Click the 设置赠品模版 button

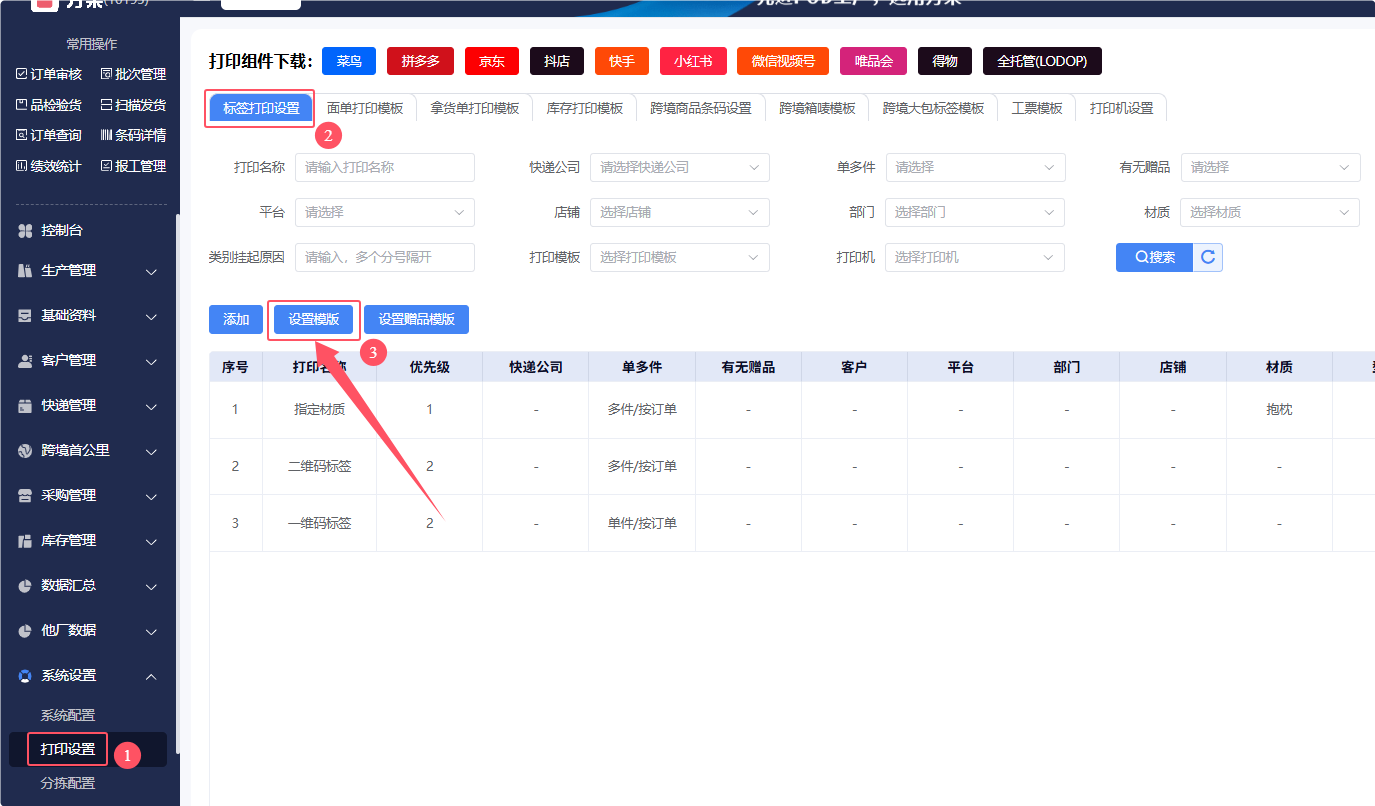point(416,319)
